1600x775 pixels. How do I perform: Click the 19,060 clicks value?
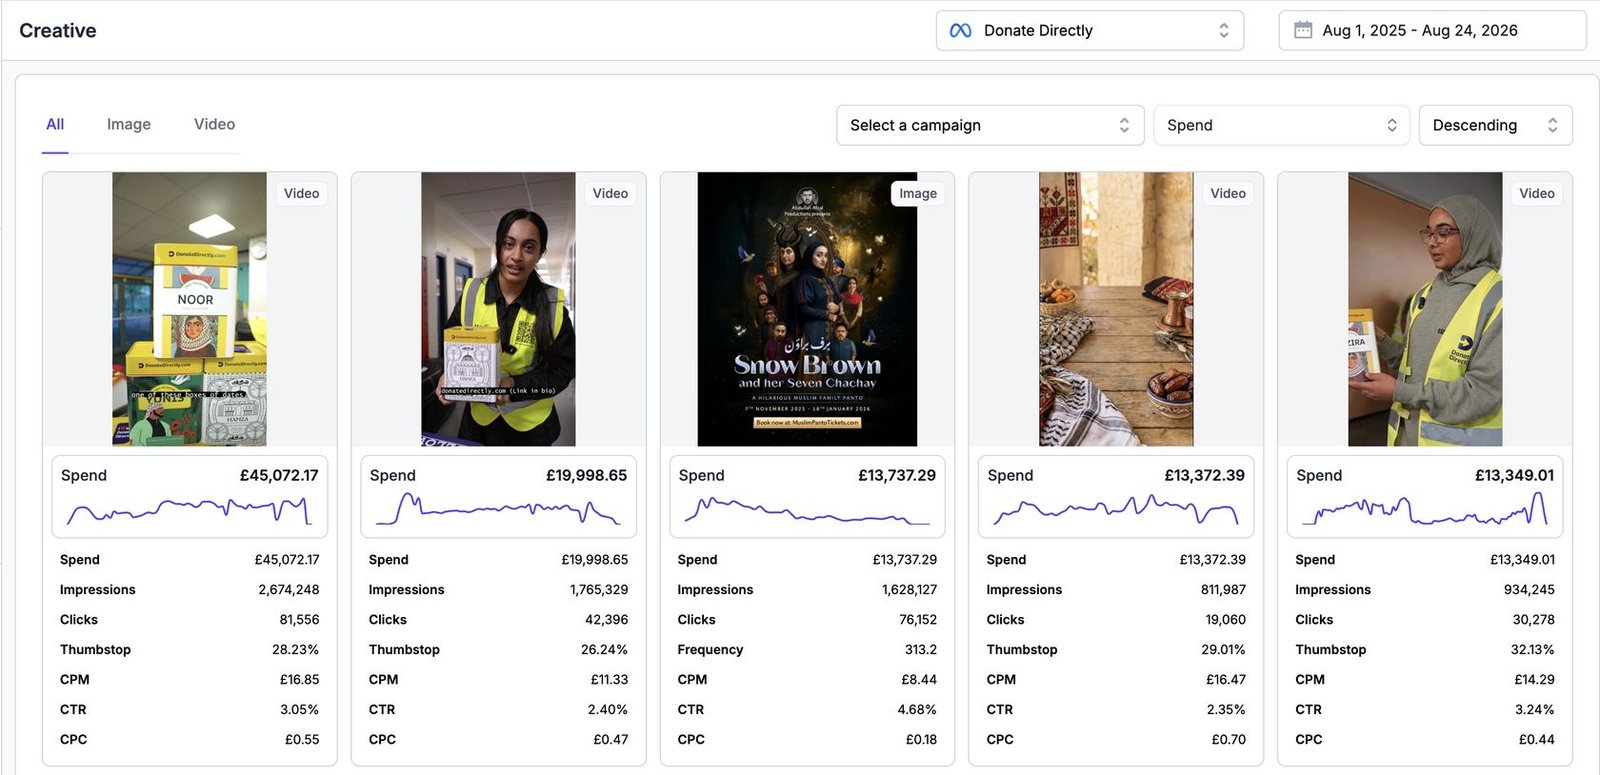point(1225,620)
